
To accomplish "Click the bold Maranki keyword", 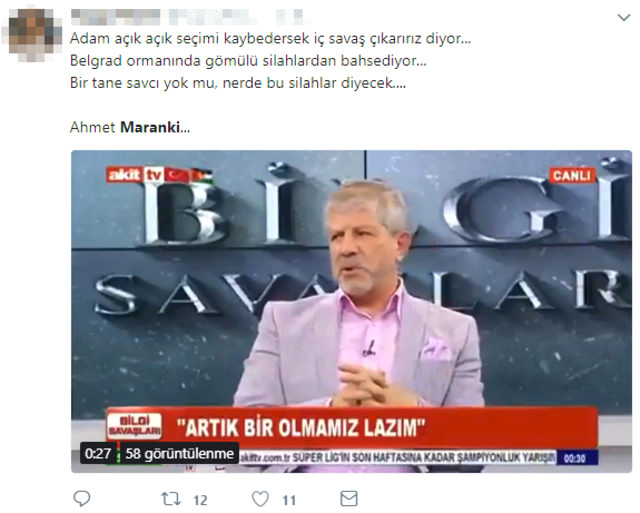I will [x=150, y=127].
